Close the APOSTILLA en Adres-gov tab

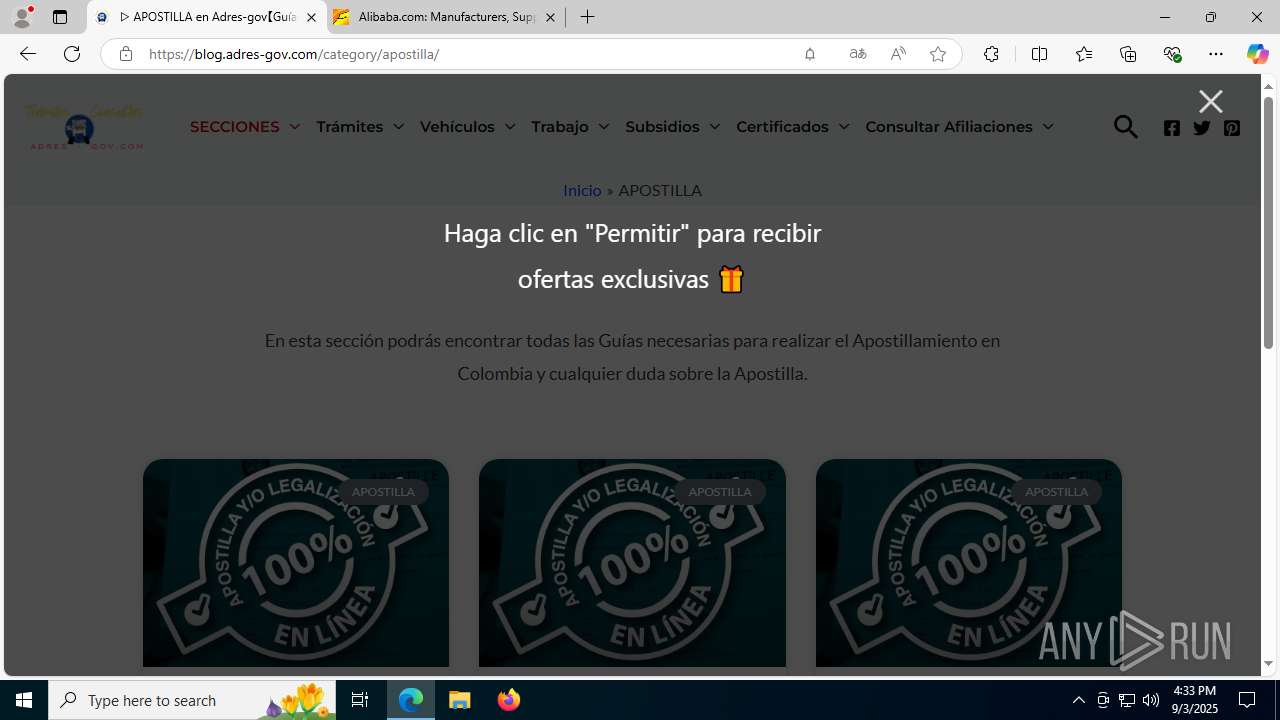(311, 17)
